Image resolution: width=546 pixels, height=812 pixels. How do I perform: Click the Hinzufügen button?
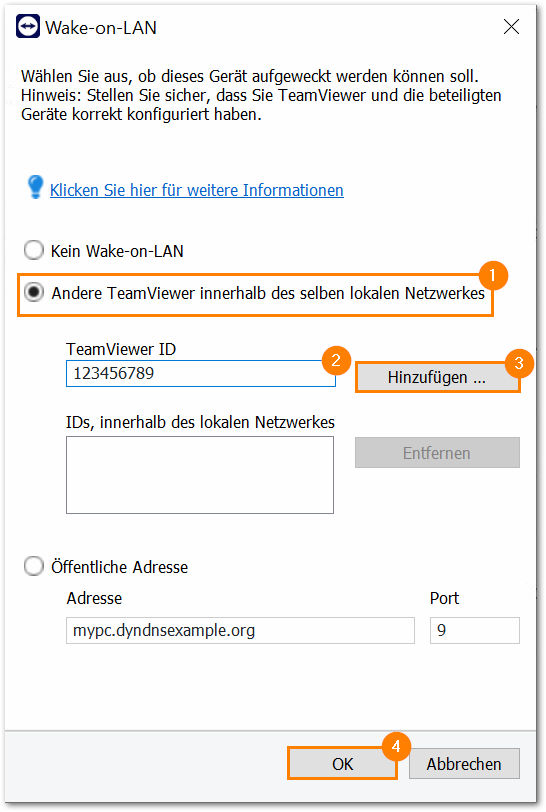(x=437, y=377)
